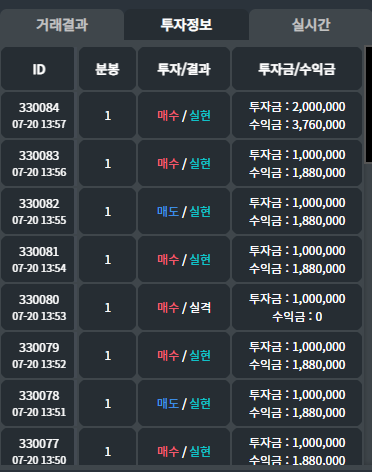
Task: Select trade ID 330083 cell
Action: click(x=38, y=163)
